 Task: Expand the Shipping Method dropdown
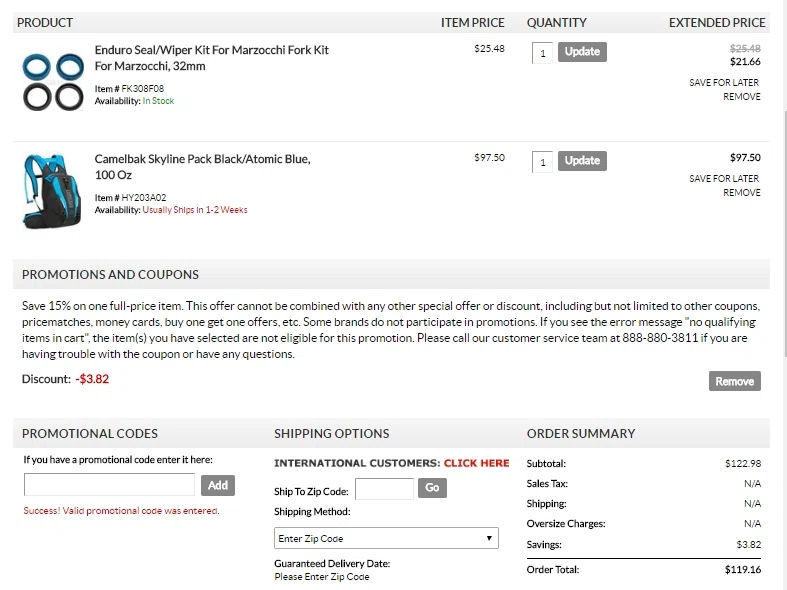pyautogui.click(x=386, y=538)
